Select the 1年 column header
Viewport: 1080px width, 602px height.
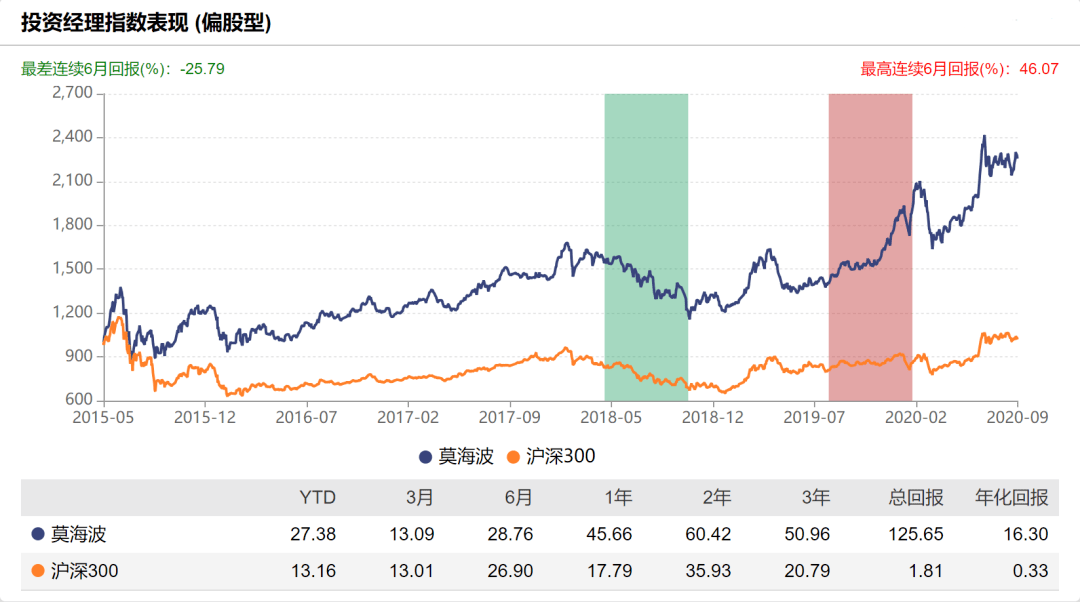618,497
